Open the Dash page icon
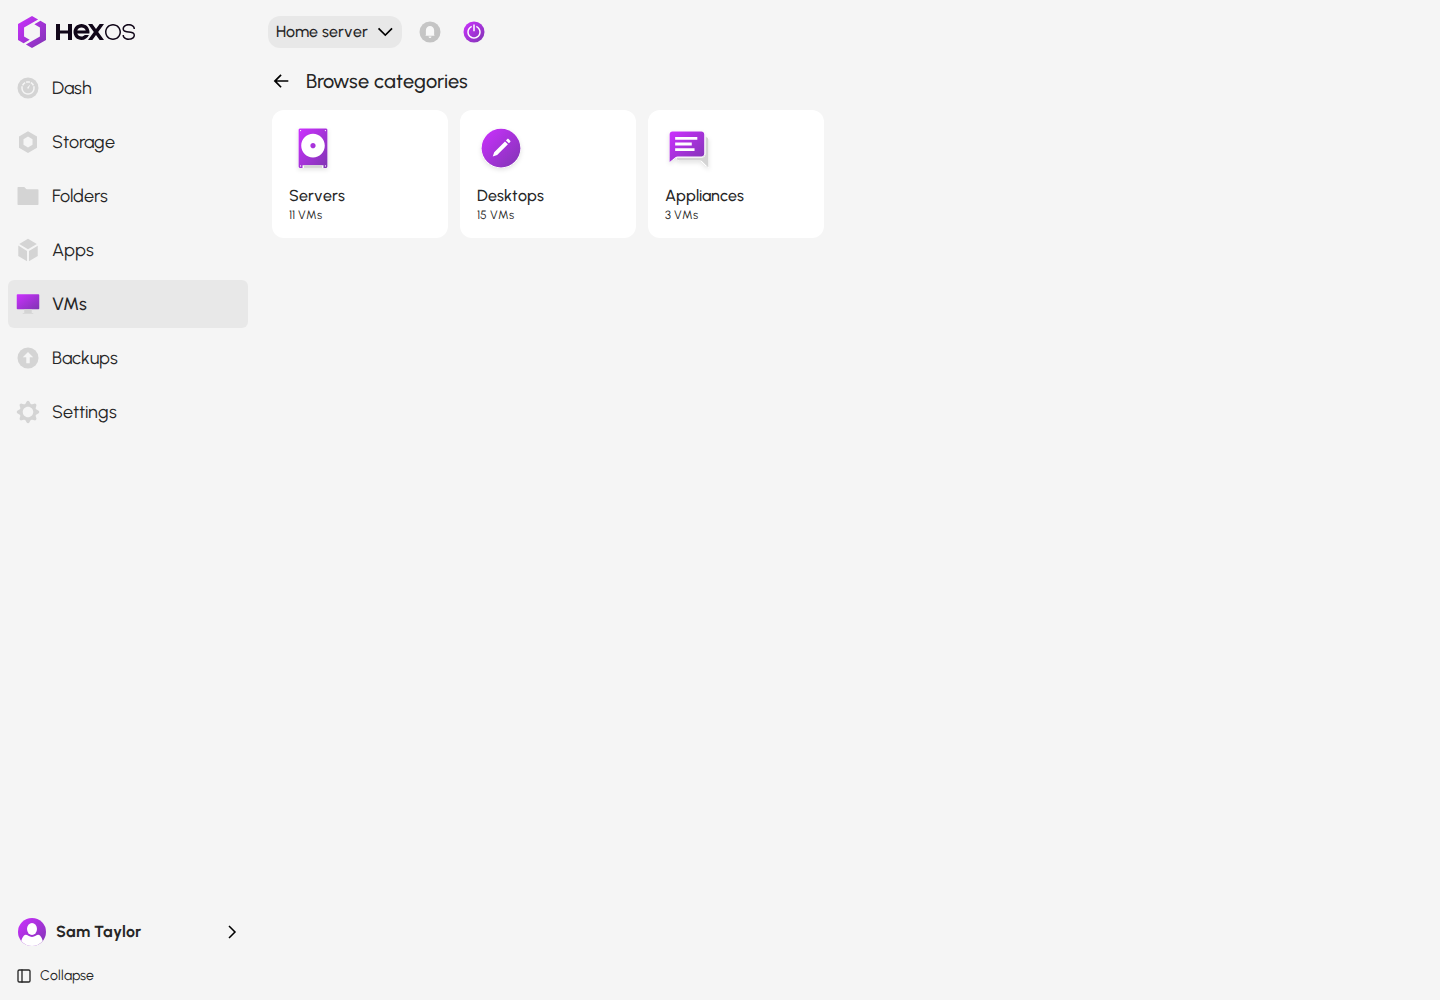1440x1000 pixels. coord(28,88)
